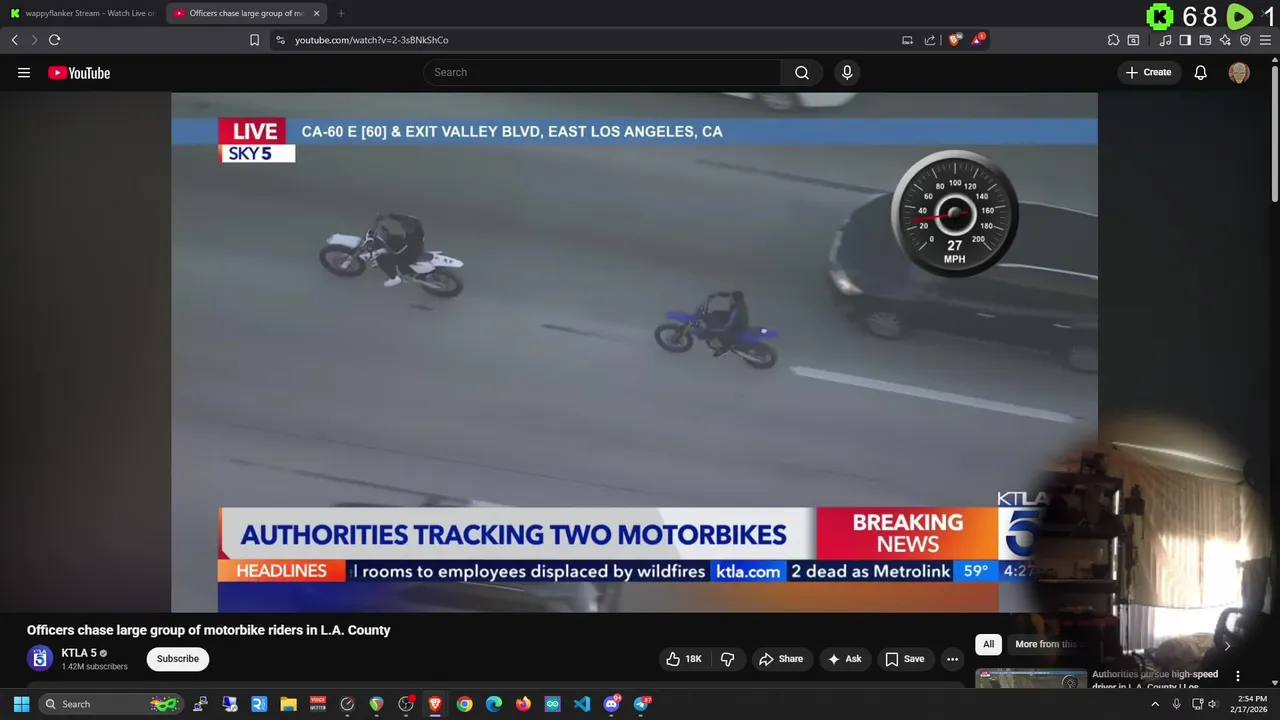Select More from this channel chip

tap(1045, 644)
